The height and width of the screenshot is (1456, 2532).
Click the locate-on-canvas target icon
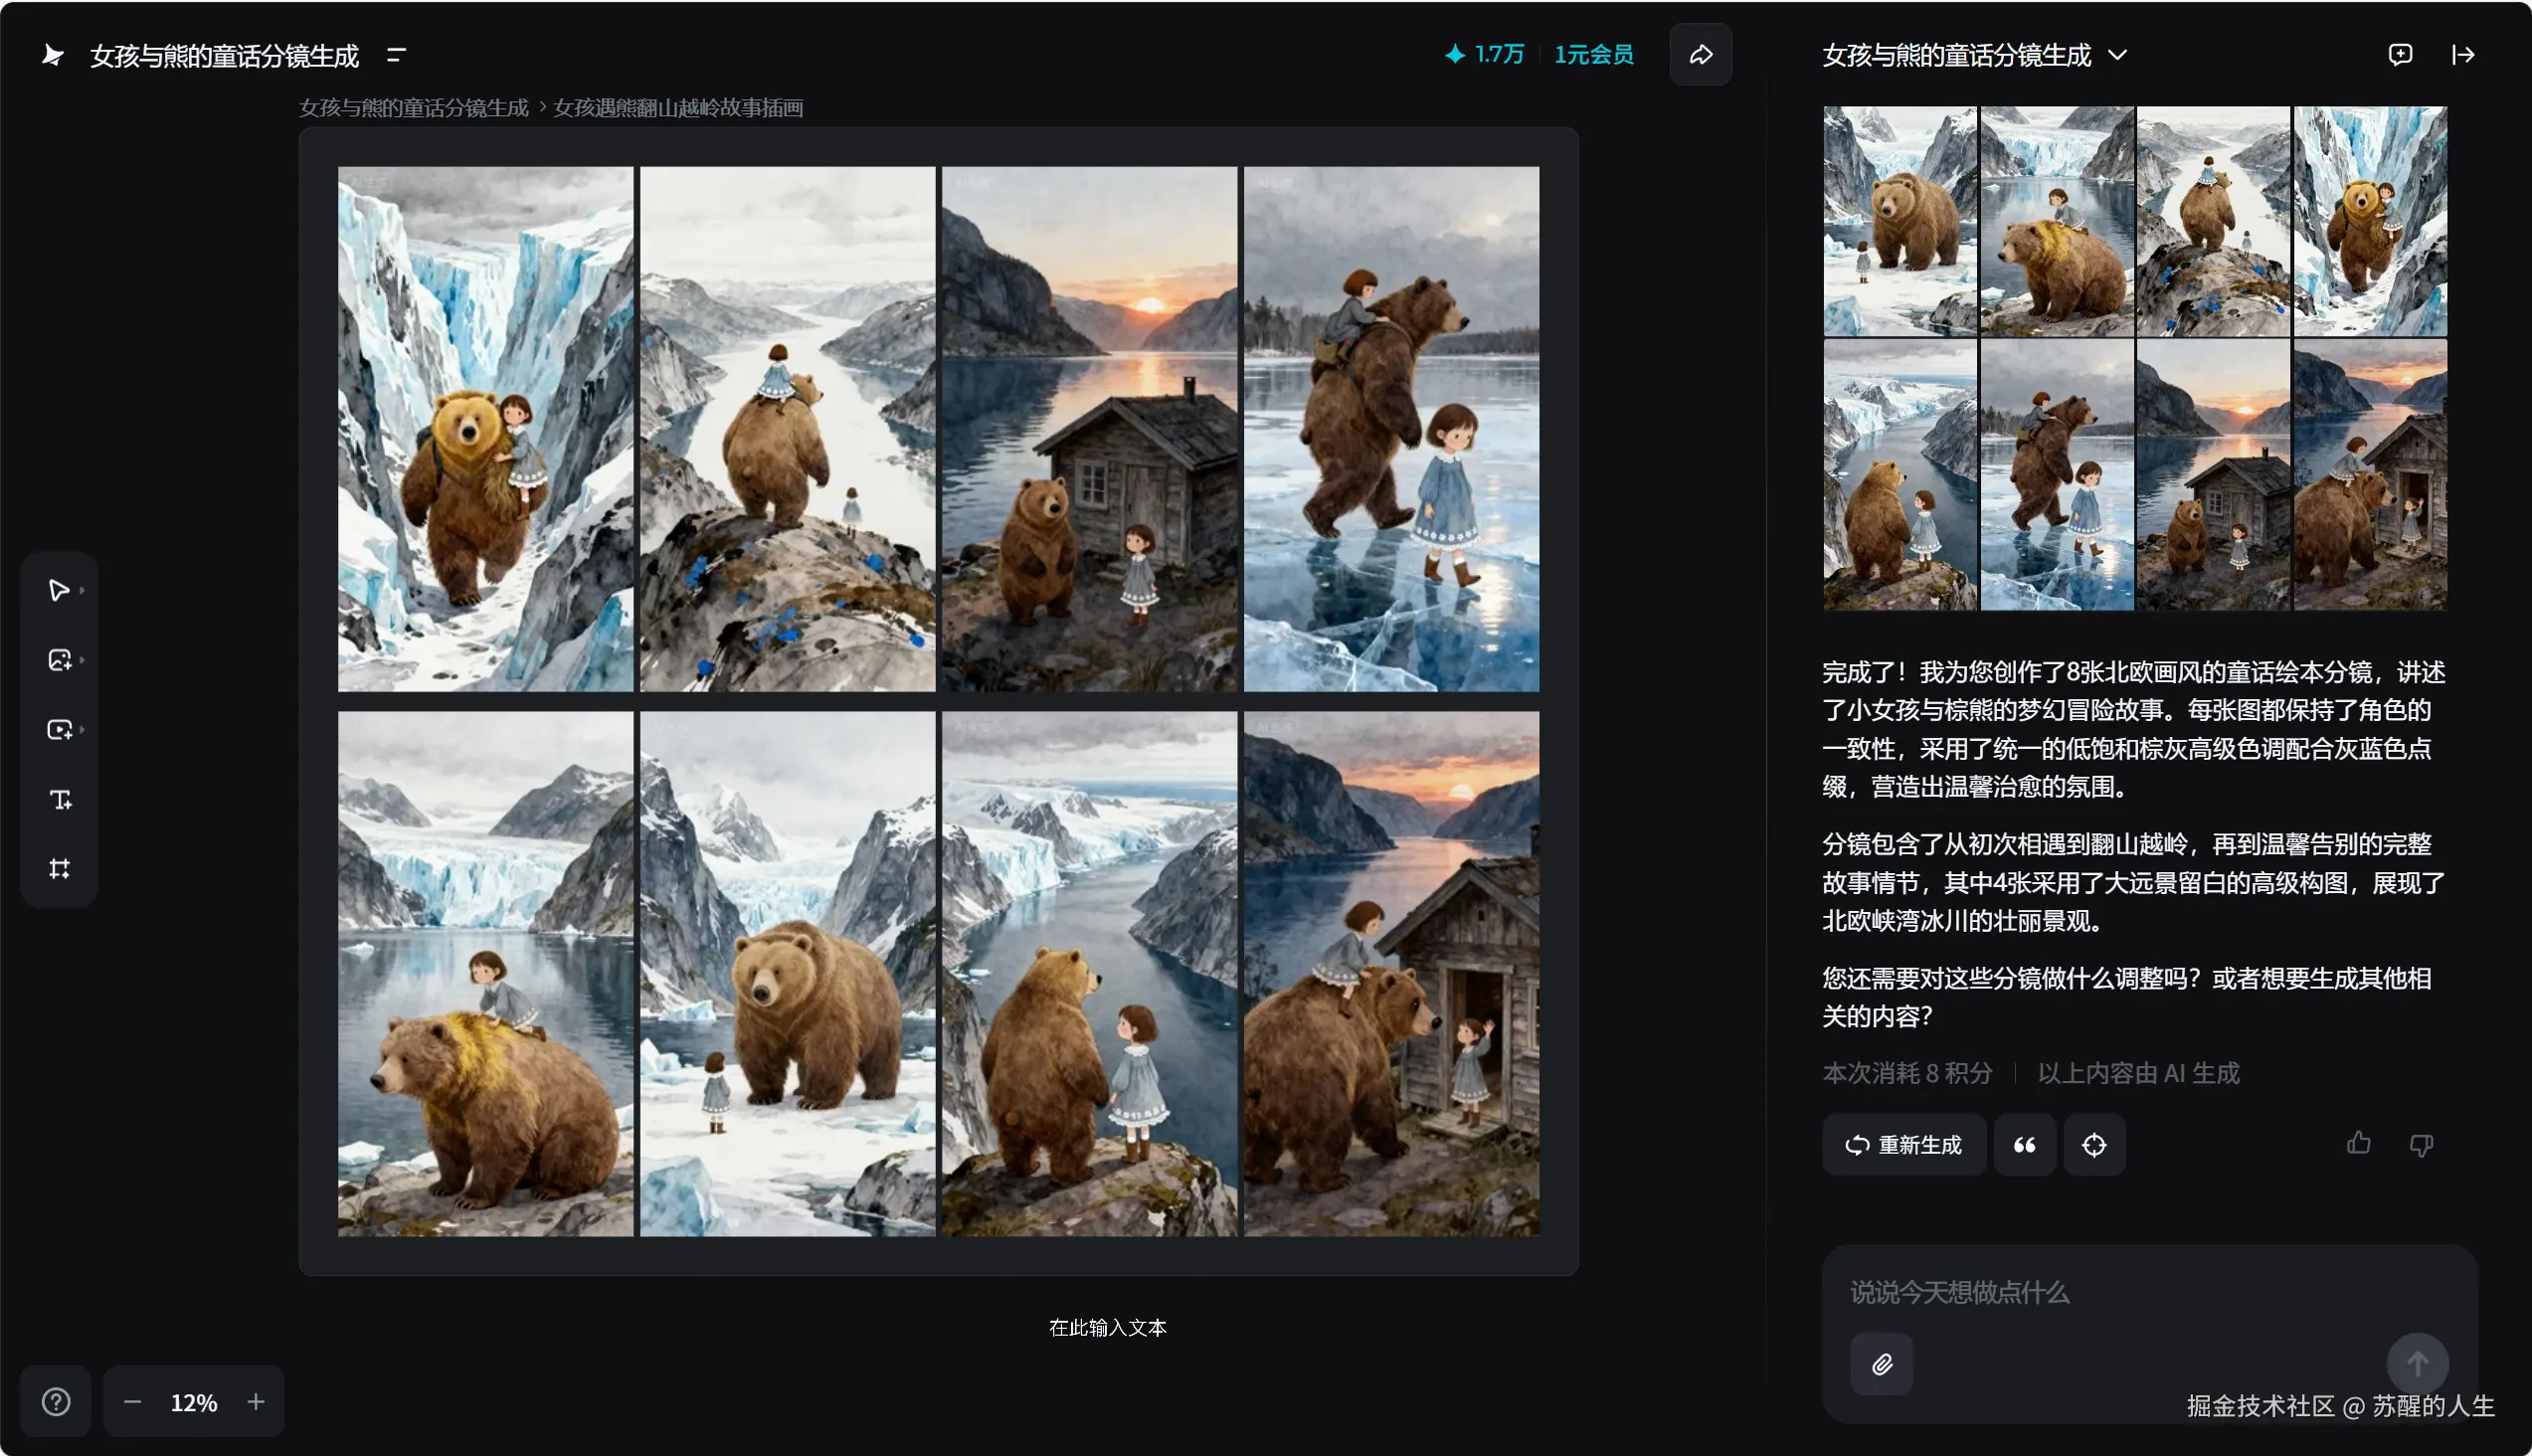pos(2094,1145)
